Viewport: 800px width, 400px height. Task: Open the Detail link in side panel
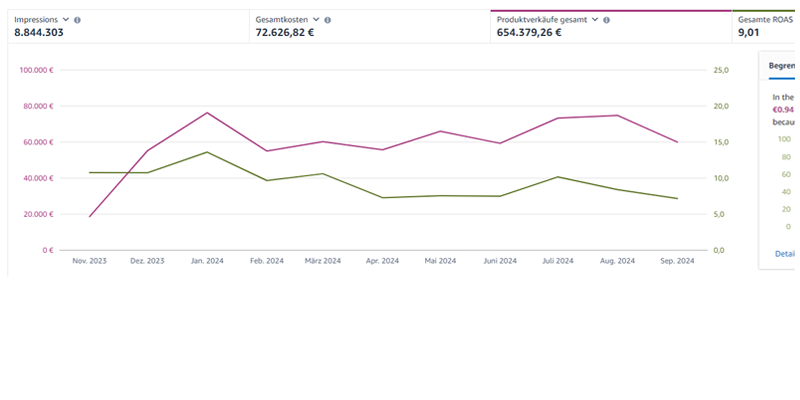tap(785, 254)
